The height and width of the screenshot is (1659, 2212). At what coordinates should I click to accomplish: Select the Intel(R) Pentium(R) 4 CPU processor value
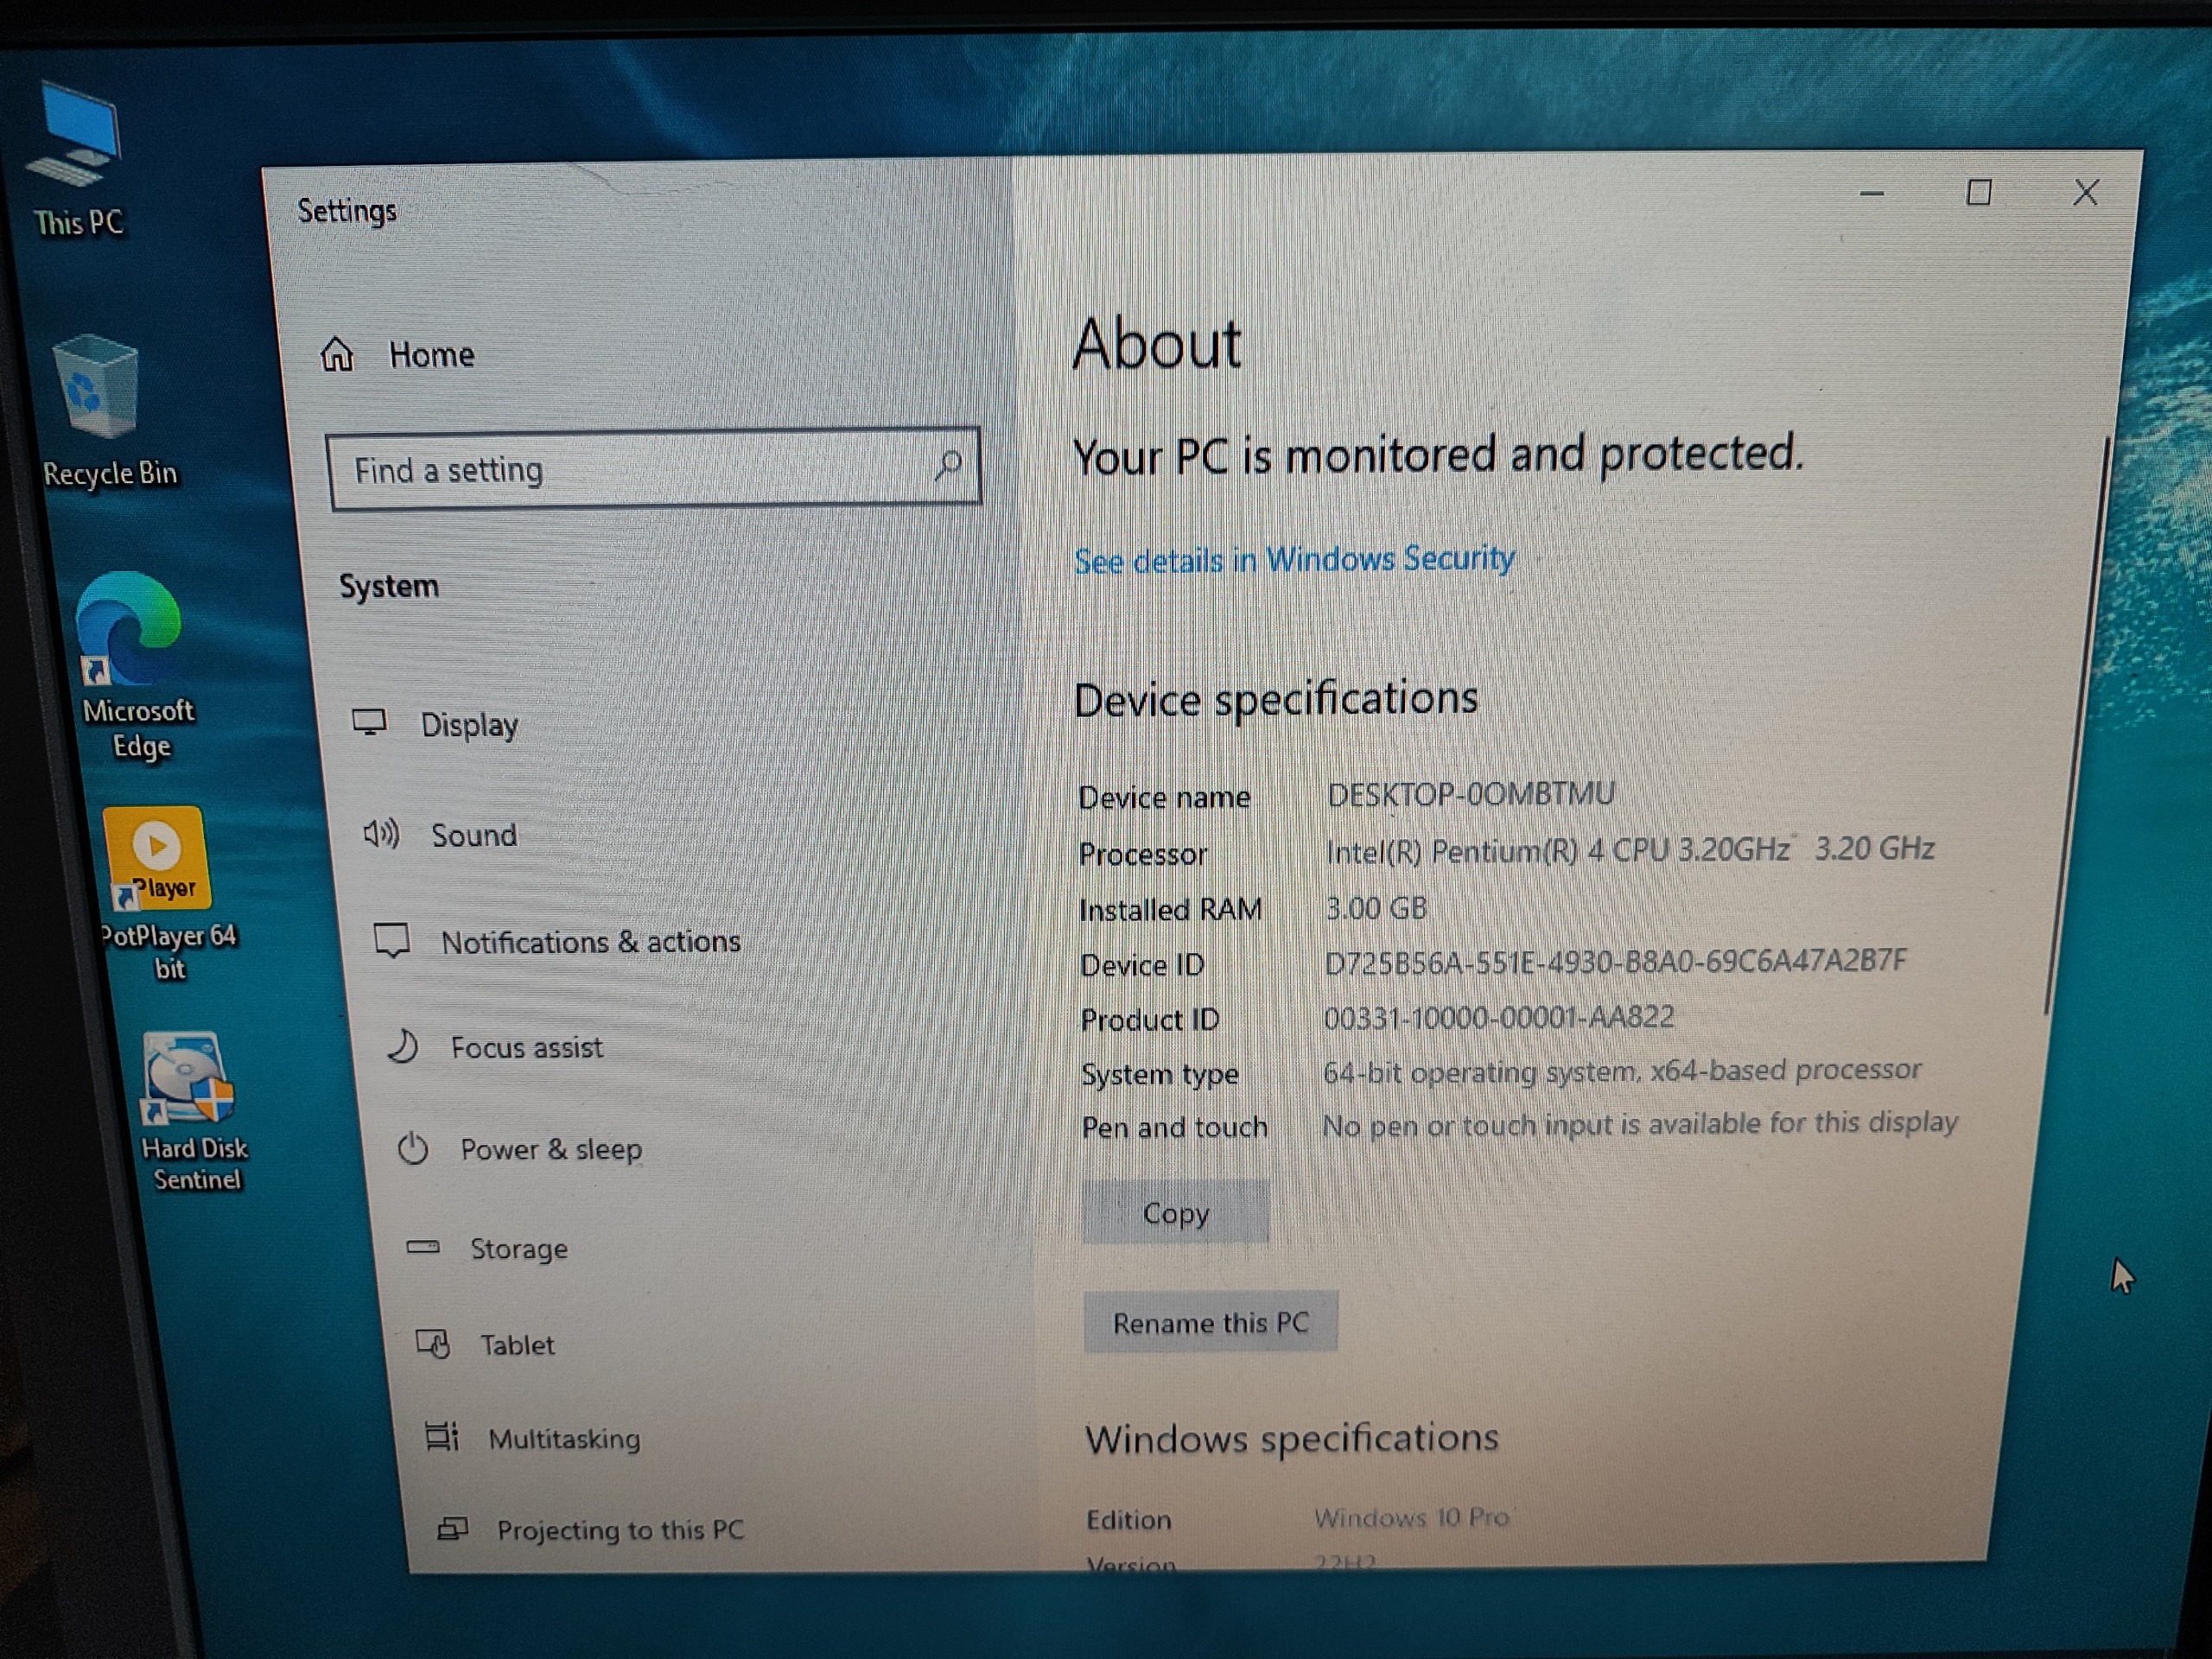coord(1630,850)
